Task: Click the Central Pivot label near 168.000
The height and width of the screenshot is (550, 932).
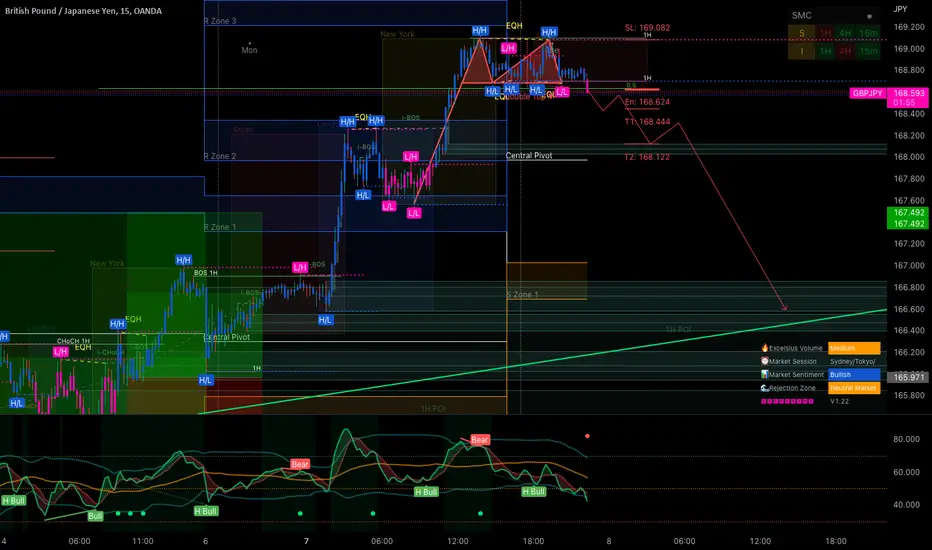Action: (529, 155)
